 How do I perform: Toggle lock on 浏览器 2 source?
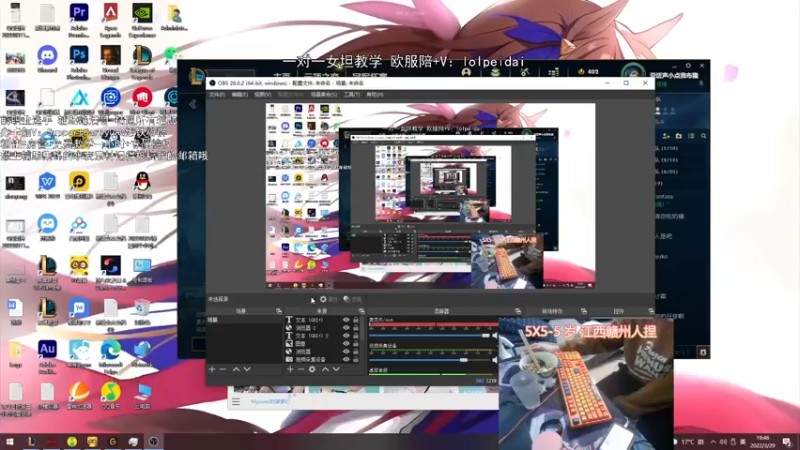(356, 328)
